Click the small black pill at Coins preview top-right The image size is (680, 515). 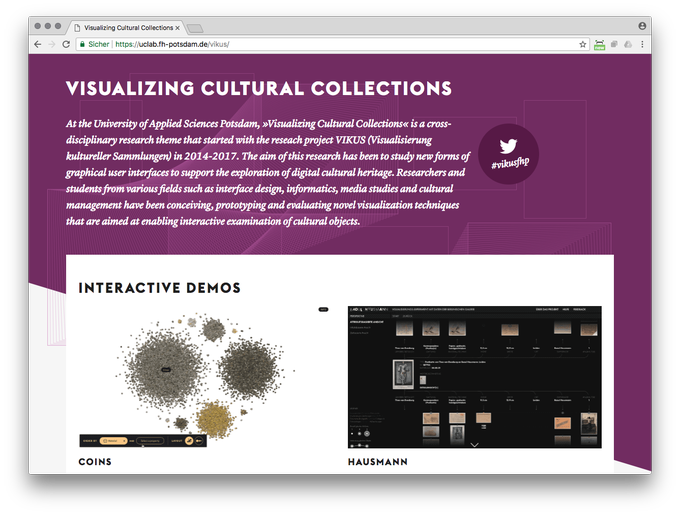324,310
